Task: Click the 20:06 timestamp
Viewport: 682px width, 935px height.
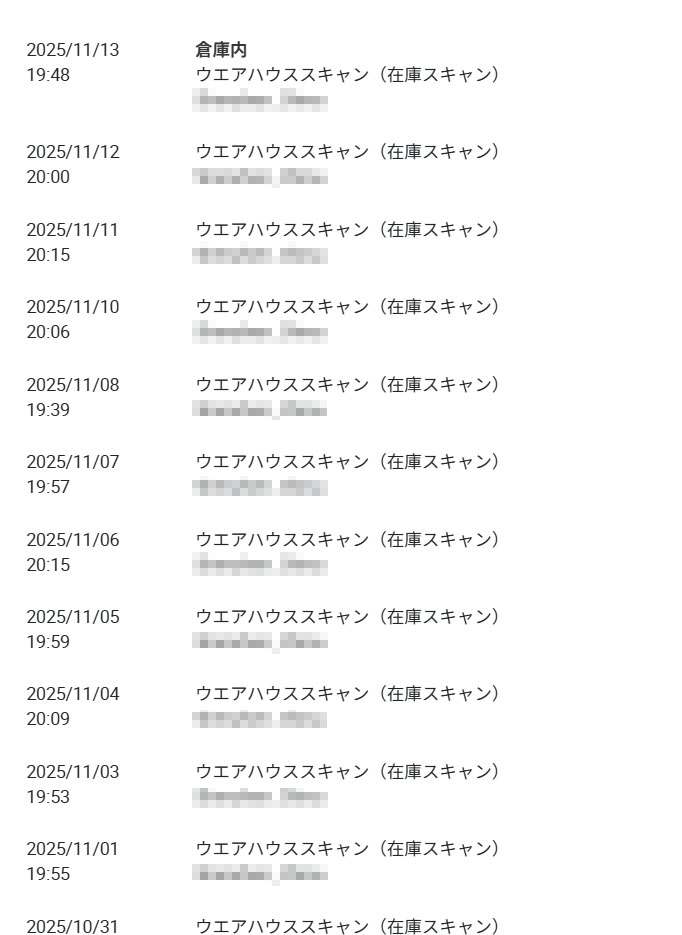Action: coord(48,332)
